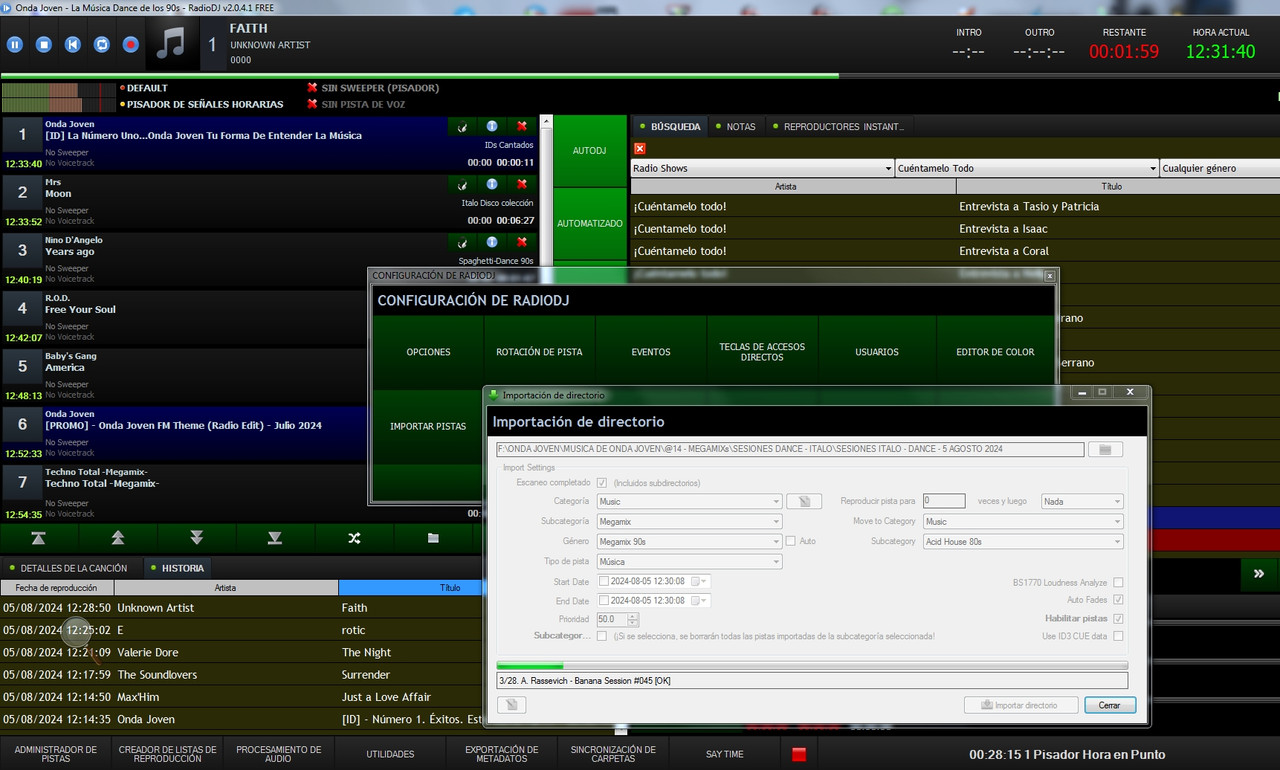The height and width of the screenshot is (770, 1280).
Task: Remove Years ago track from playlist
Action: (x=522, y=242)
